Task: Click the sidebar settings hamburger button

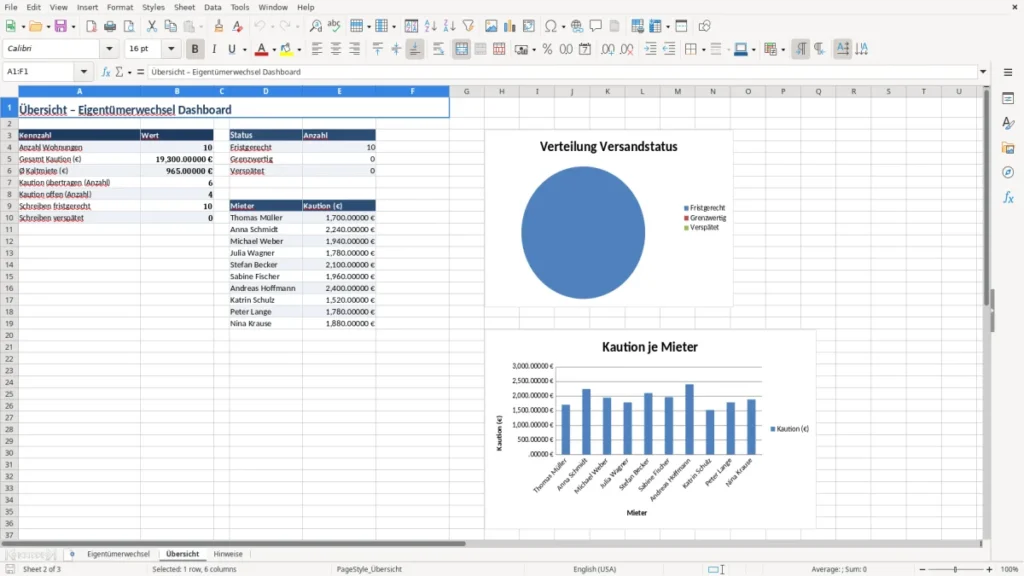Action: [x=1008, y=72]
